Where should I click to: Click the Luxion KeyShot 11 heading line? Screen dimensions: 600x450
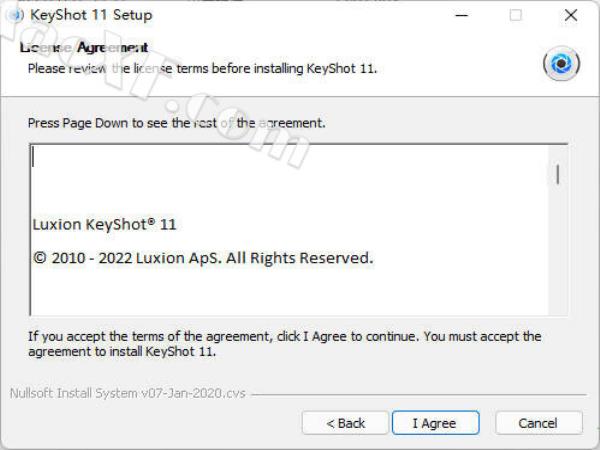104,224
